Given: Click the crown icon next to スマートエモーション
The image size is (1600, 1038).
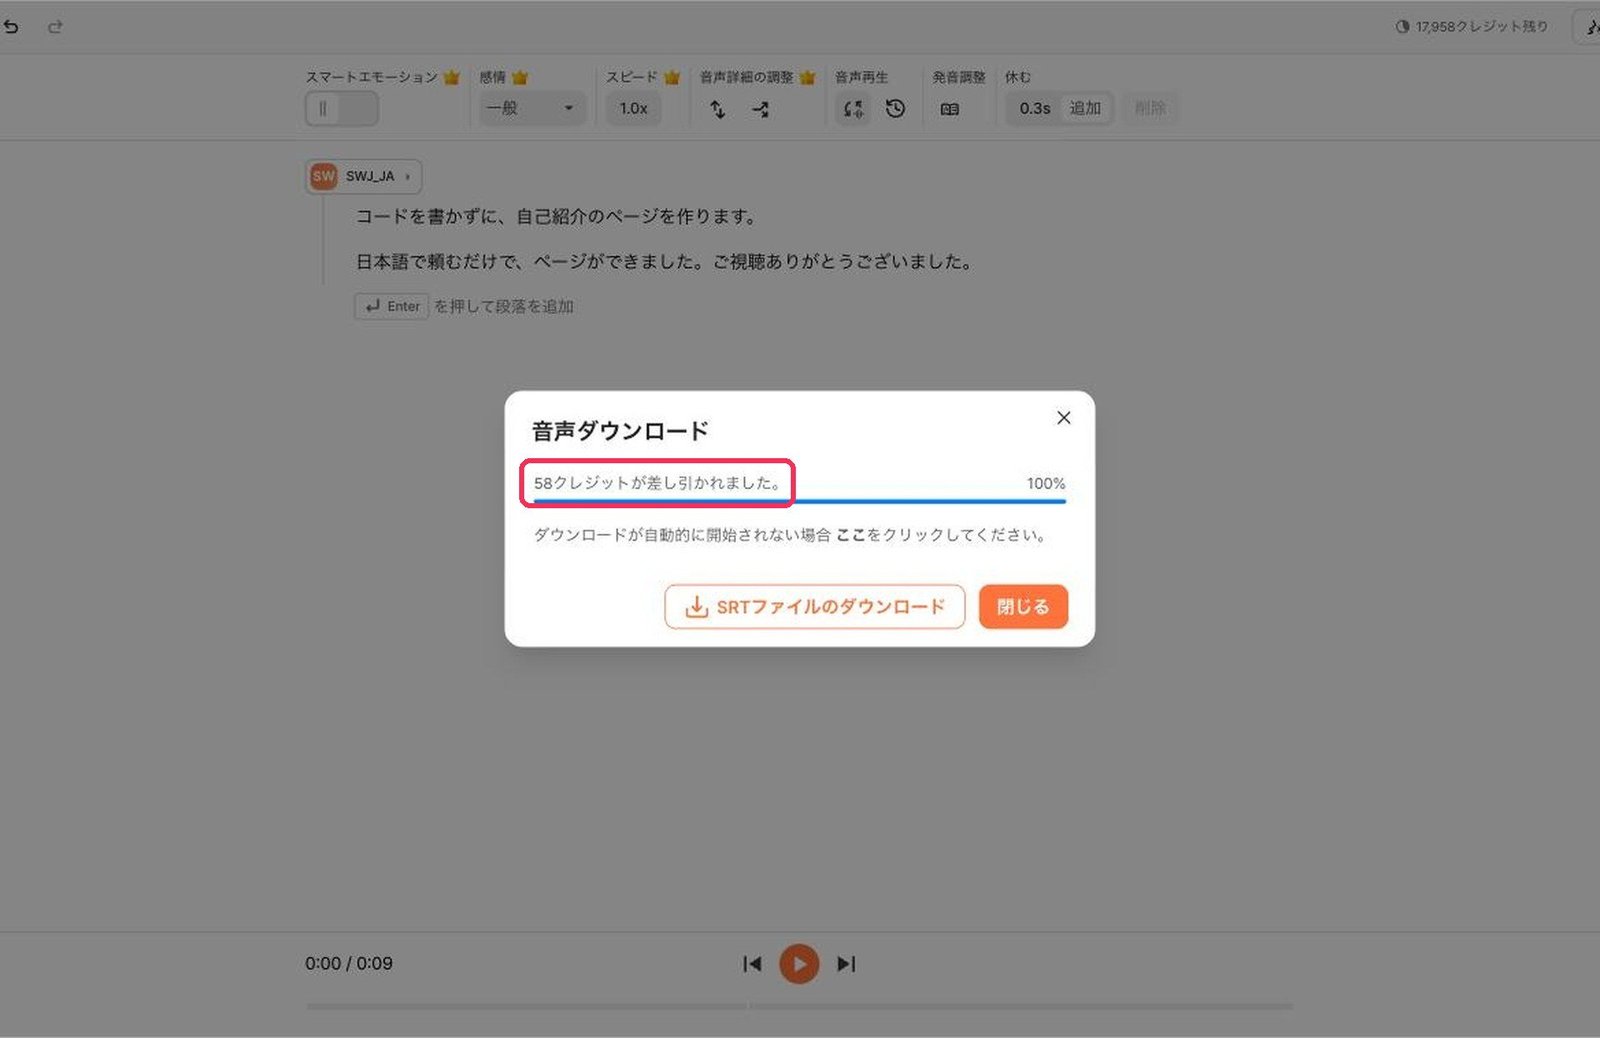Looking at the screenshot, I should click(451, 77).
